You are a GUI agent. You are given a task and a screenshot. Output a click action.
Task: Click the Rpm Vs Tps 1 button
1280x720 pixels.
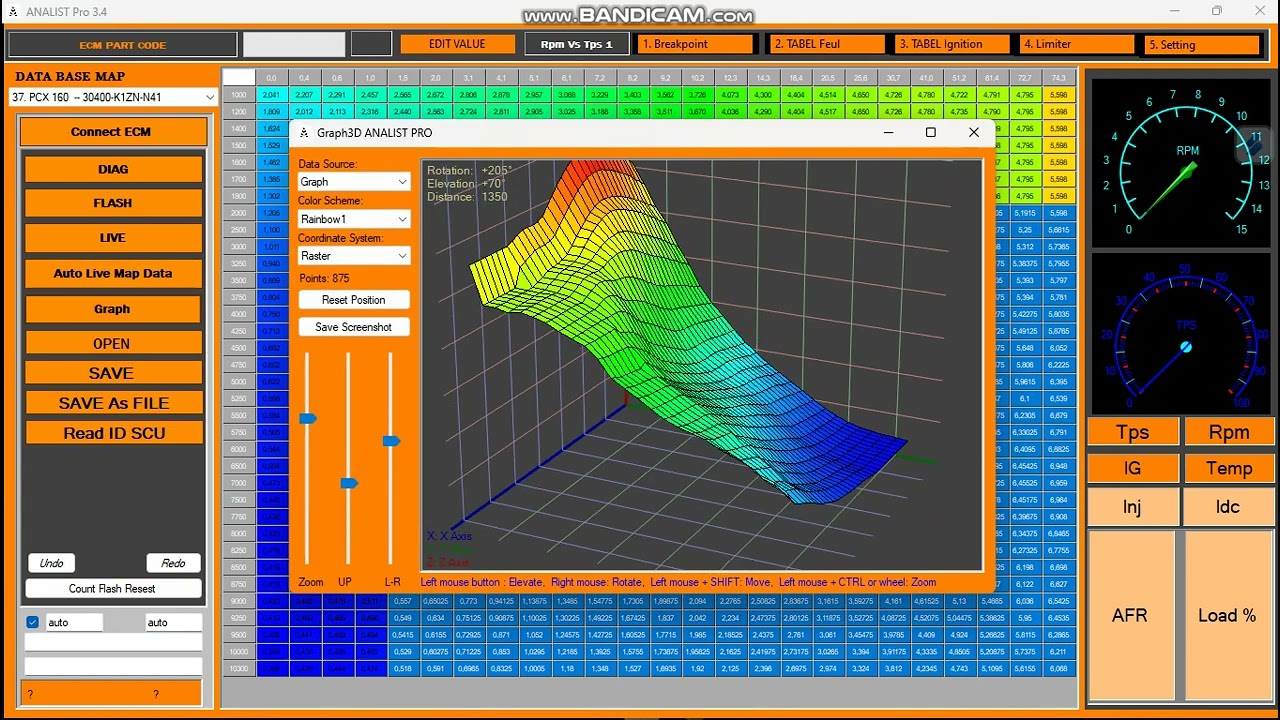tap(576, 44)
